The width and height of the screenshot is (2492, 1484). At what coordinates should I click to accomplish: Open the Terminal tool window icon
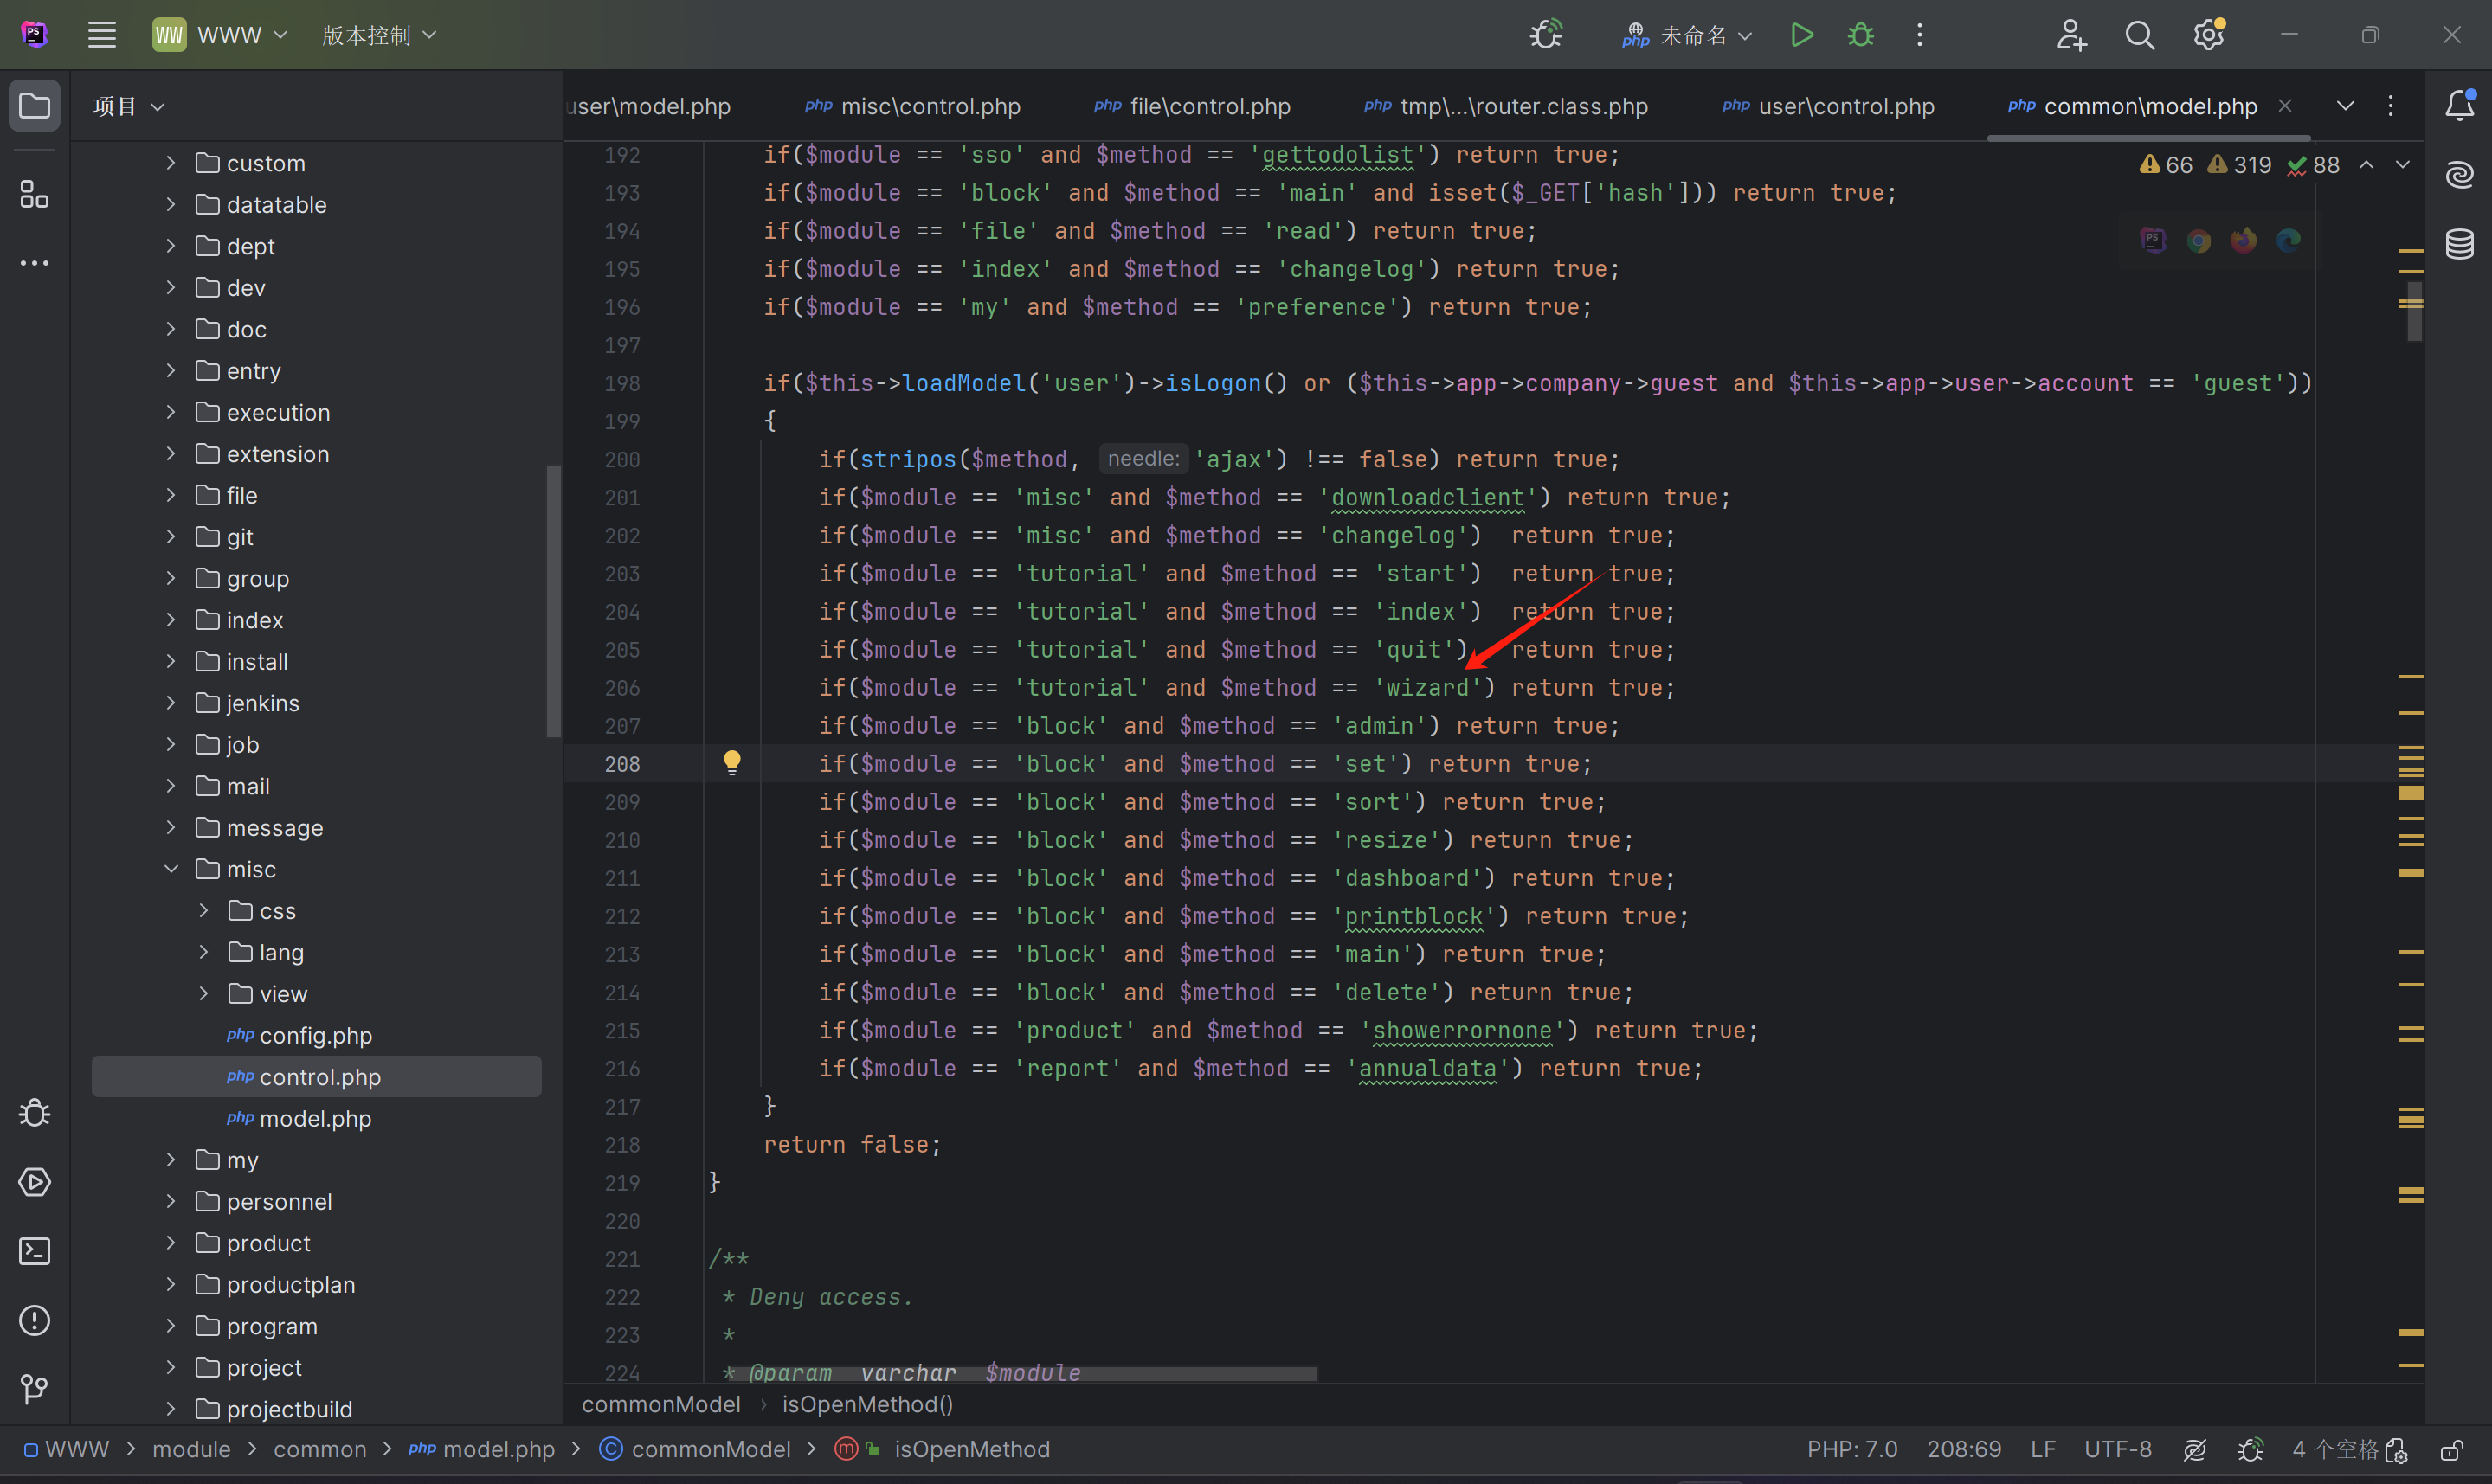pyautogui.click(x=35, y=1251)
